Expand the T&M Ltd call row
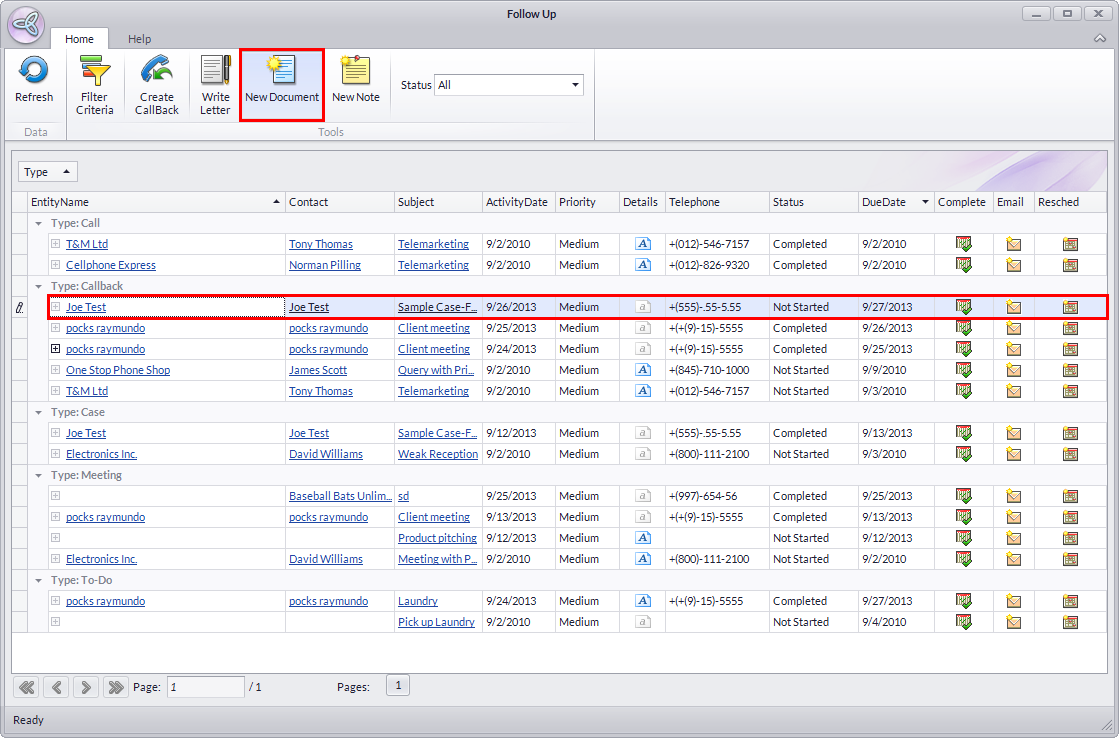 pyautogui.click(x=56, y=244)
